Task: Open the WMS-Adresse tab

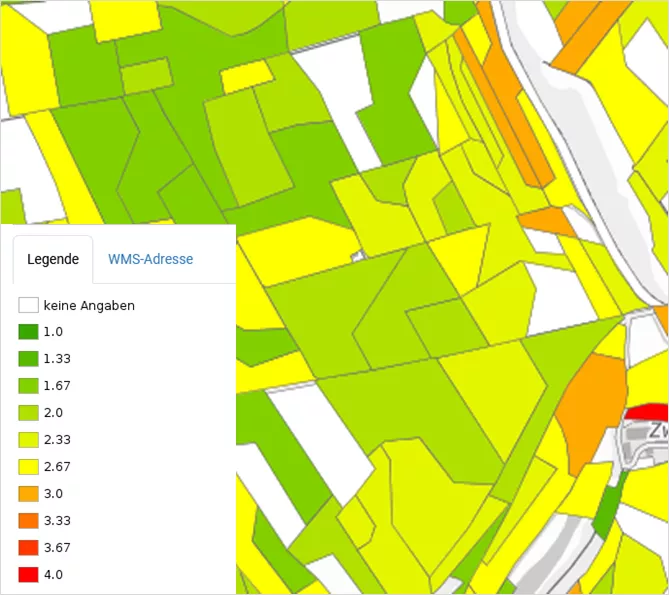Action: pyautogui.click(x=150, y=259)
